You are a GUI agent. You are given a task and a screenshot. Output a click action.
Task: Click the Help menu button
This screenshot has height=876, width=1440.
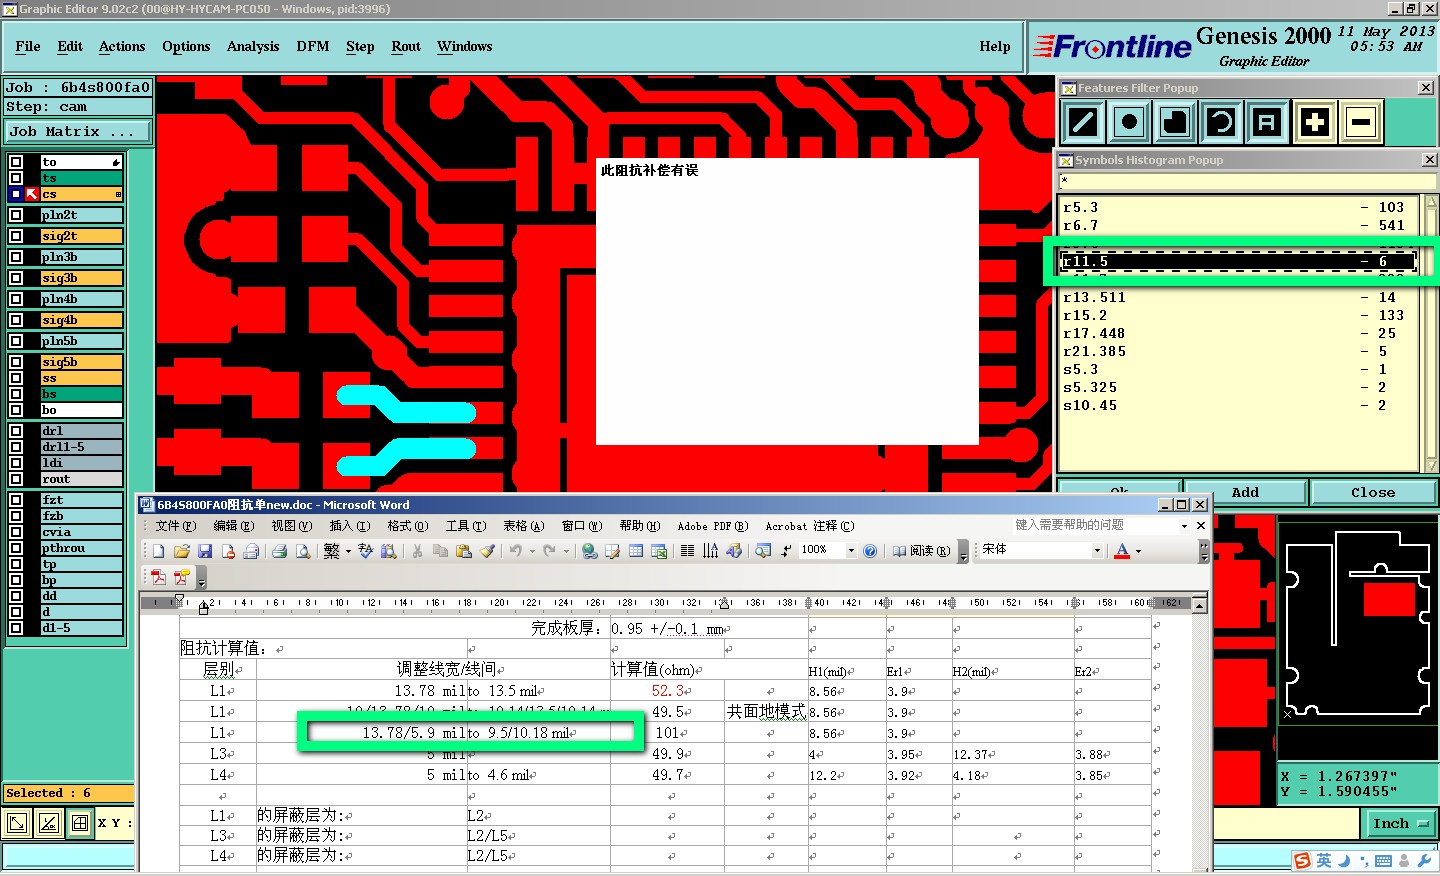coord(995,46)
